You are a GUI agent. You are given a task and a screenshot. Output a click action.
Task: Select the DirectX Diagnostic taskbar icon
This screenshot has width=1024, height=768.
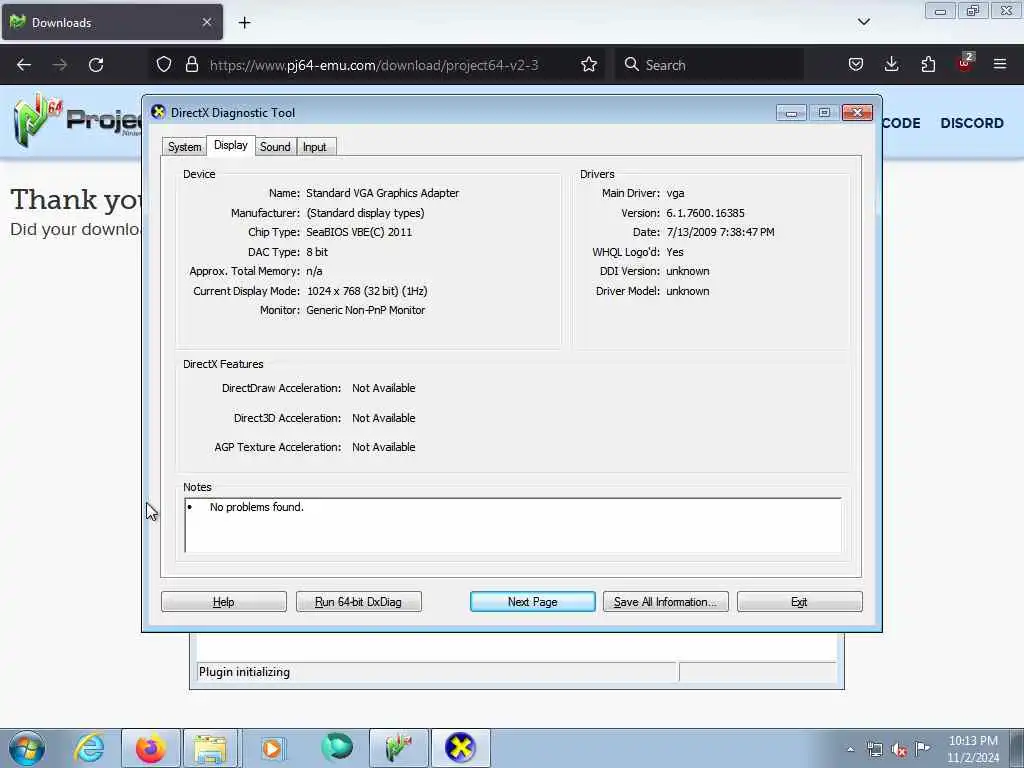[460, 748]
